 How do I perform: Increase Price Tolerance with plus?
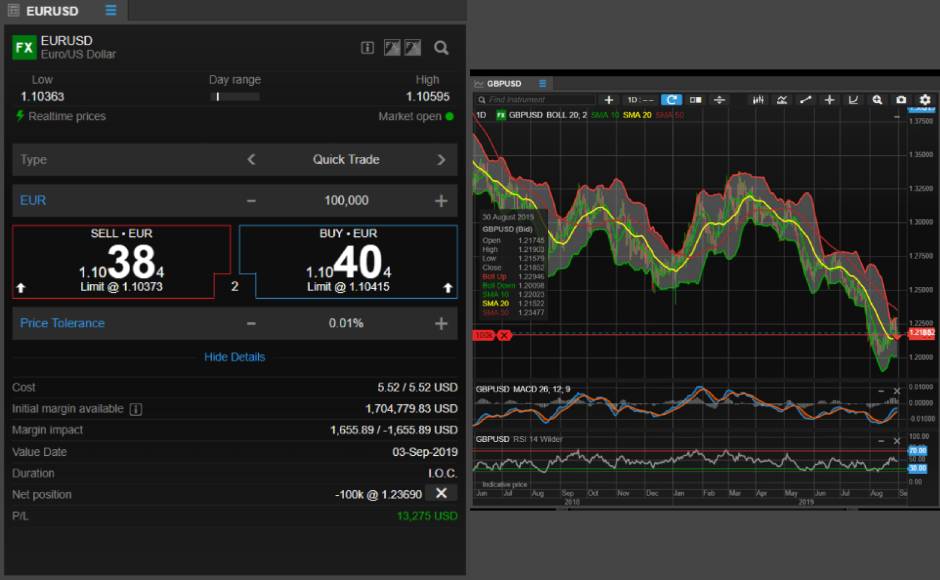pos(441,323)
